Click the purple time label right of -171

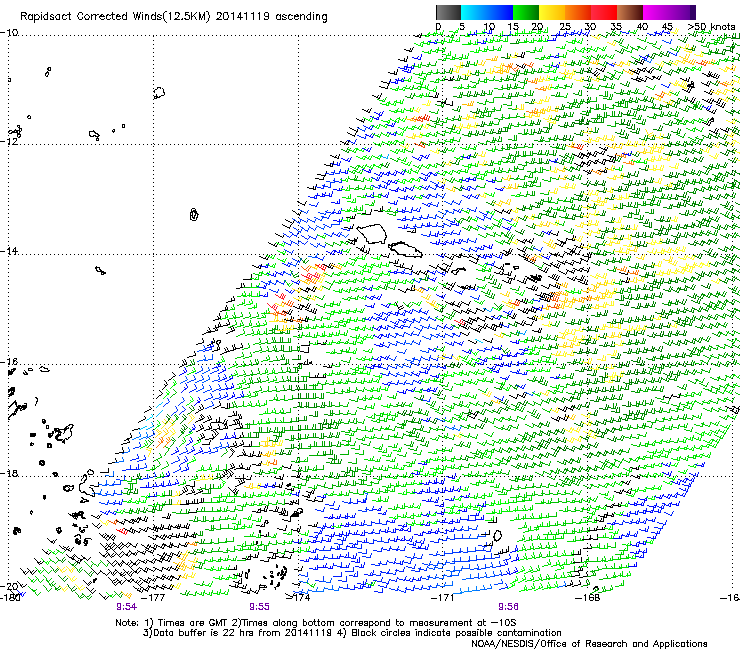click(508, 607)
